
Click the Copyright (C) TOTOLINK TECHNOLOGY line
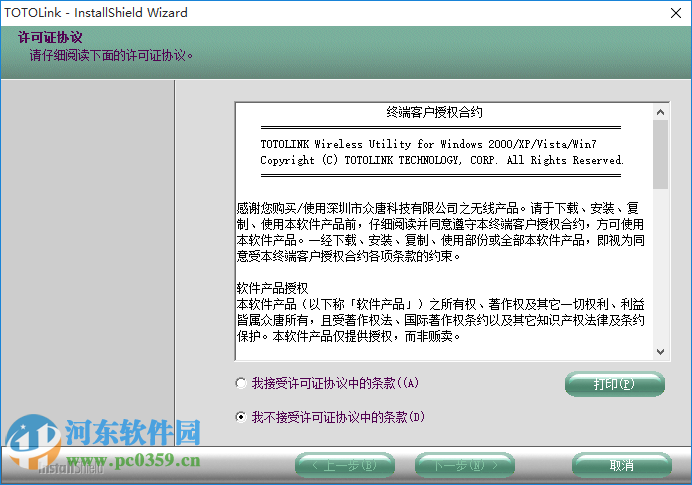(442, 160)
